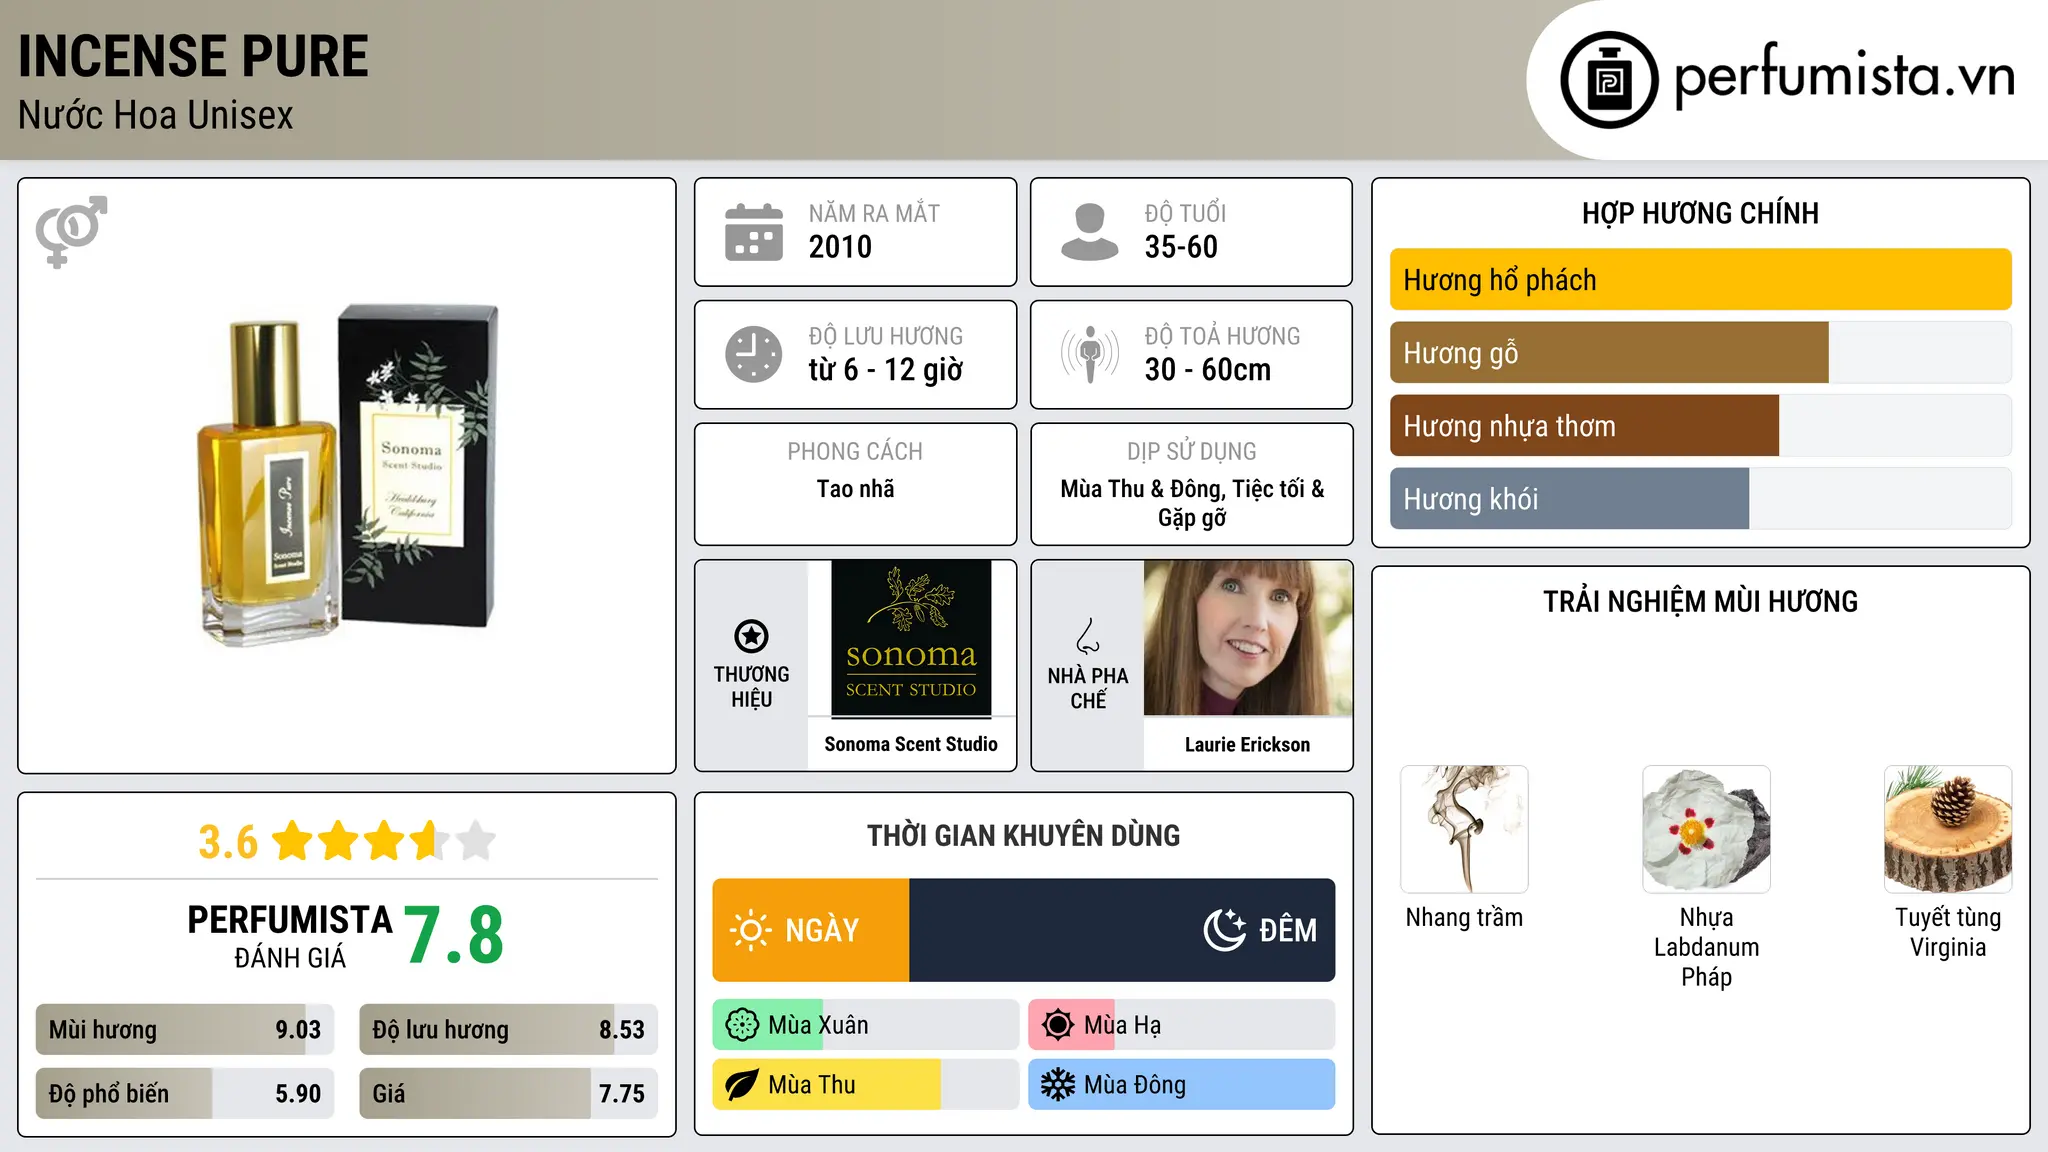Click the unisex gender symbol icon
Image resolution: width=2048 pixels, height=1152 pixels.
(x=71, y=232)
